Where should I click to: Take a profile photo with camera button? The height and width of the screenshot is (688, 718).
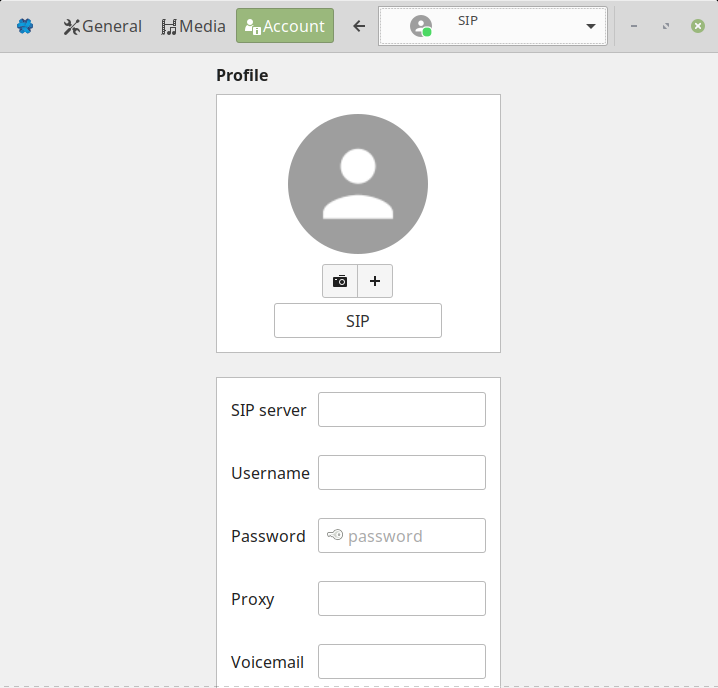(x=340, y=281)
